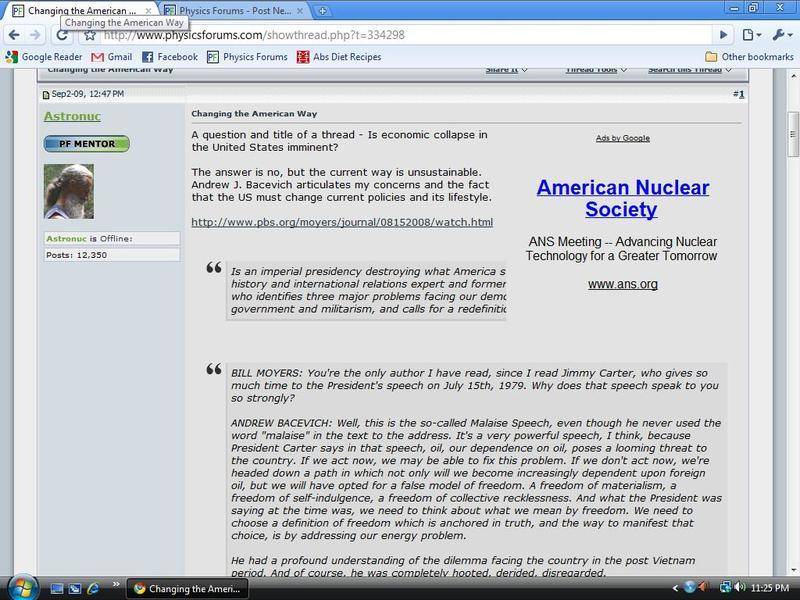
Task: Open the Facebook bookmark
Action: 170,57
